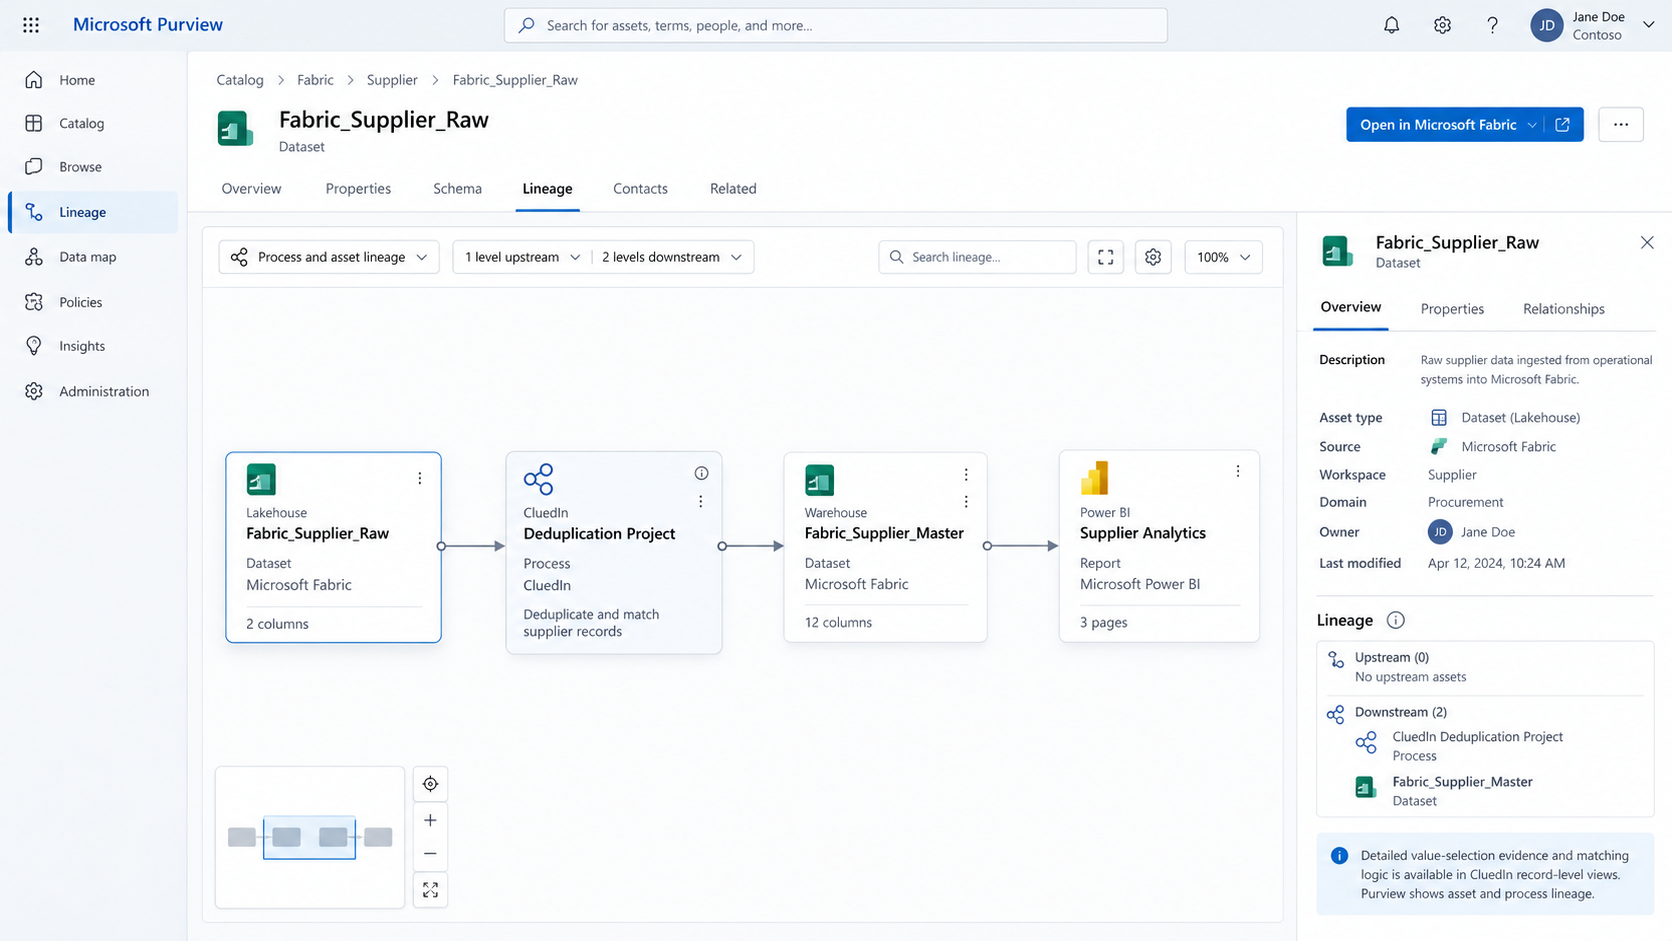
Task: Click the Supplier breadcrumb link
Action: (392, 80)
